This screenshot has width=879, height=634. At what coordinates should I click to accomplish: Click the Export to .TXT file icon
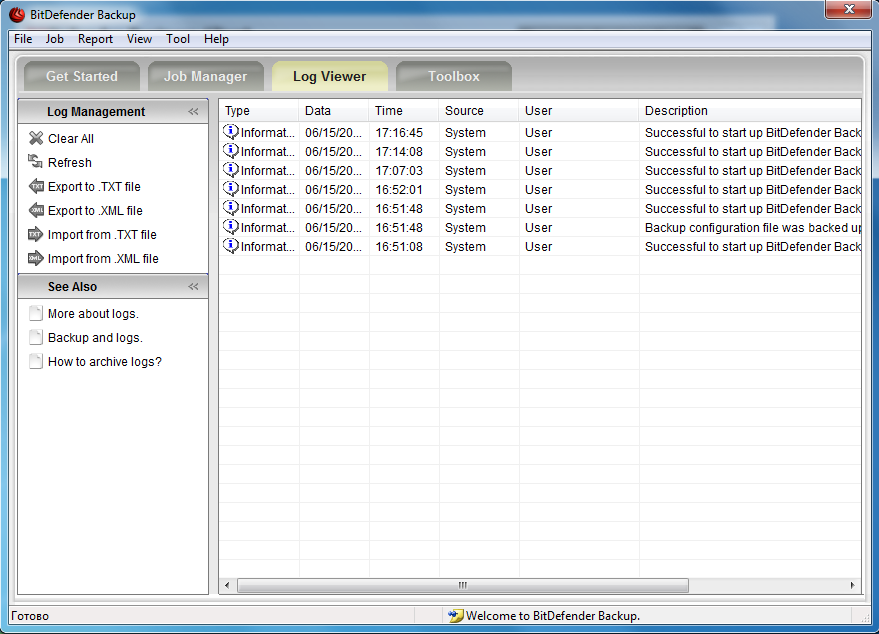[36, 186]
